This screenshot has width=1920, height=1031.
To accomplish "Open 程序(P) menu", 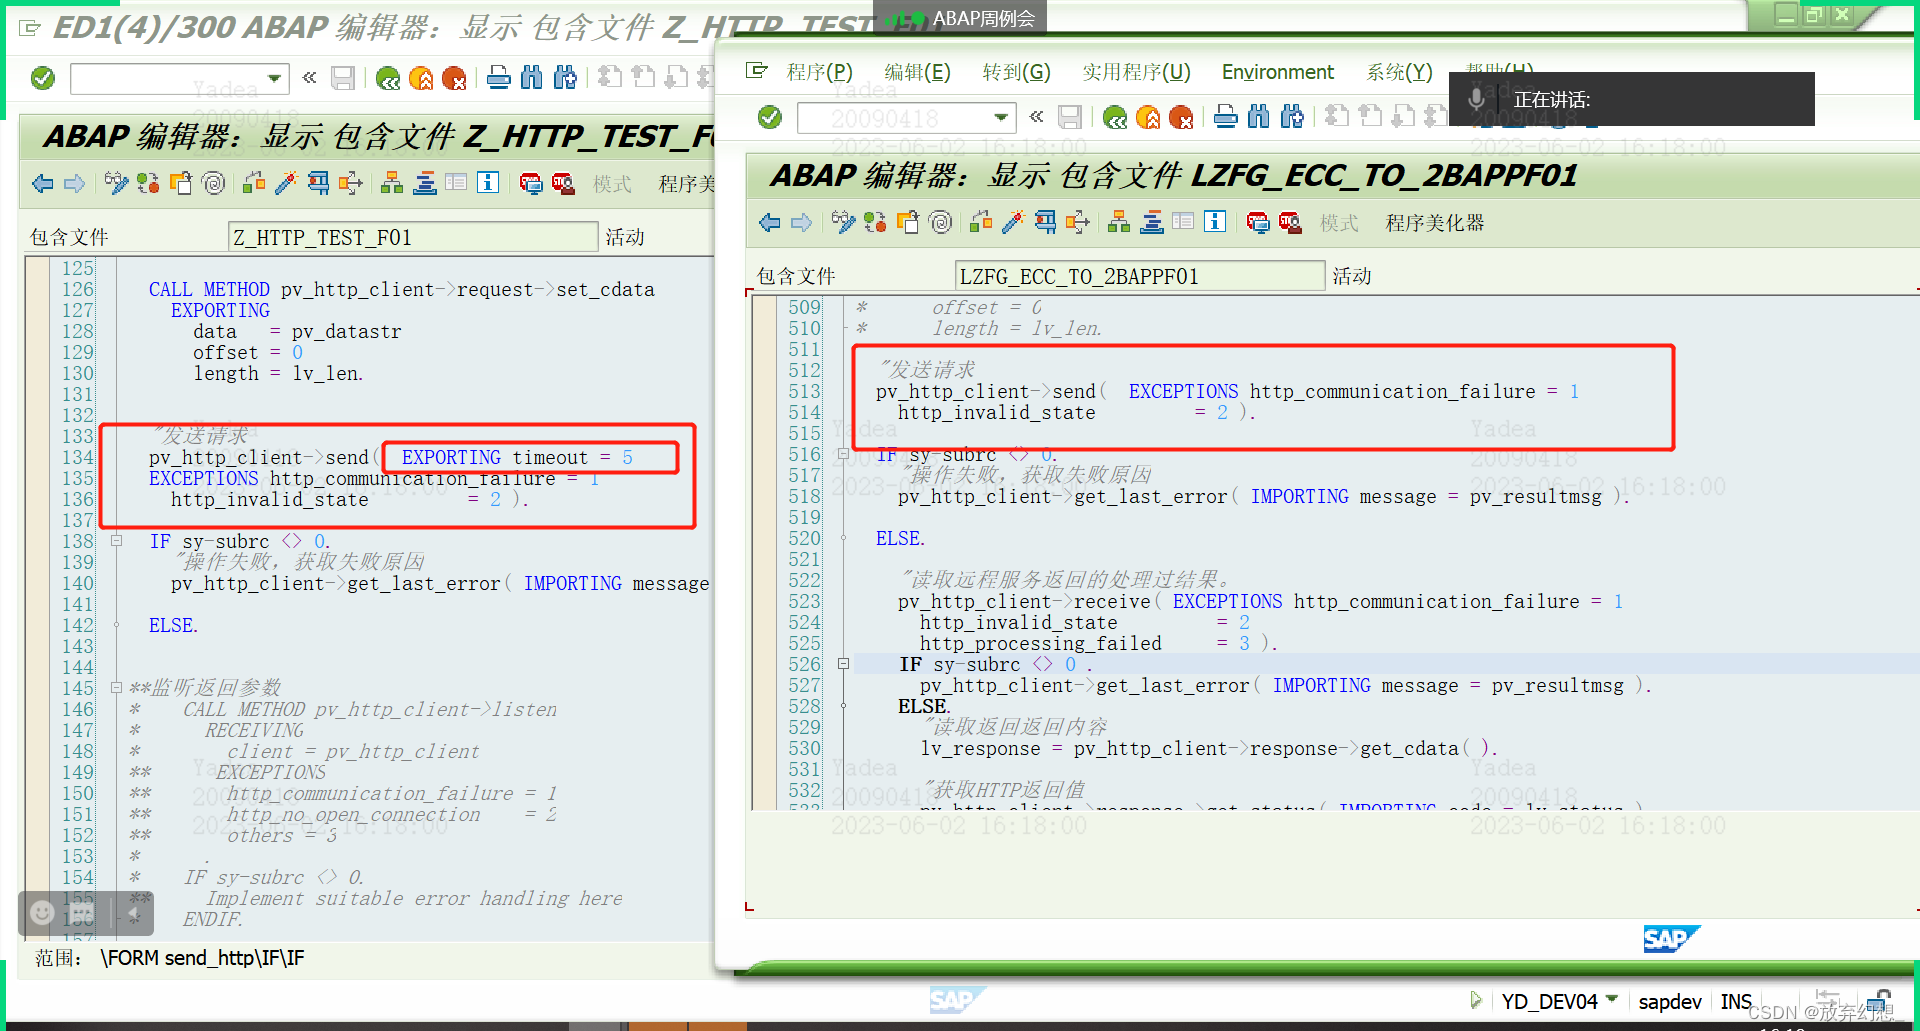I will pyautogui.click(x=819, y=72).
